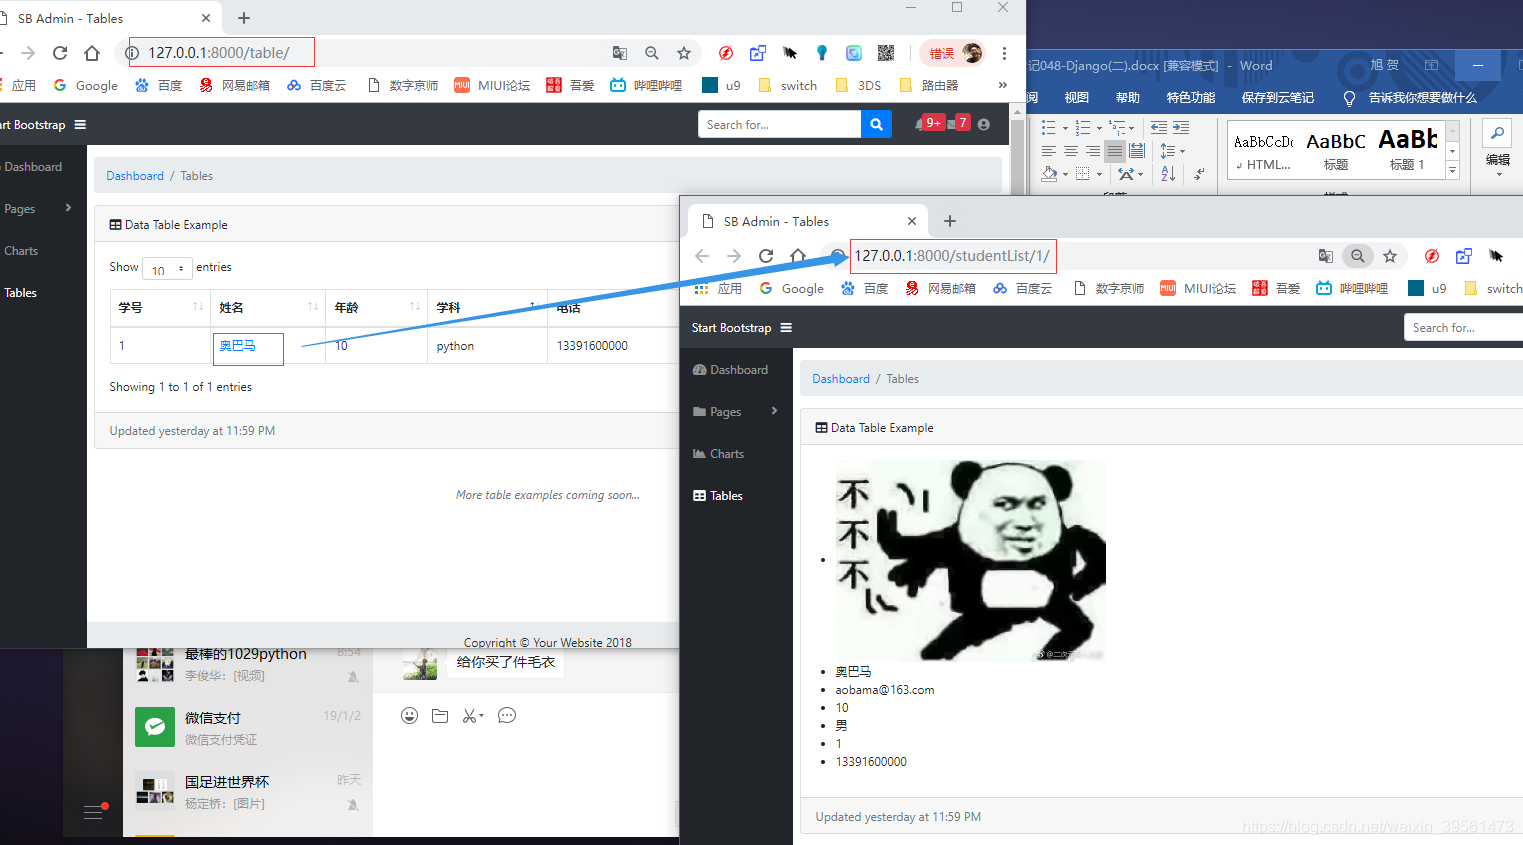Open Word 视图 ribbon tab
The width and height of the screenshot is (1523, 845).
pyautogui.click(x=1076, y=97)
